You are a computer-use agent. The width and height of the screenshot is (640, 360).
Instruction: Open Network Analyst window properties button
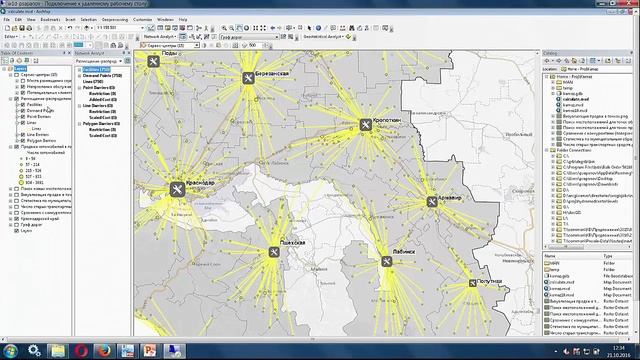coord(127,61)
